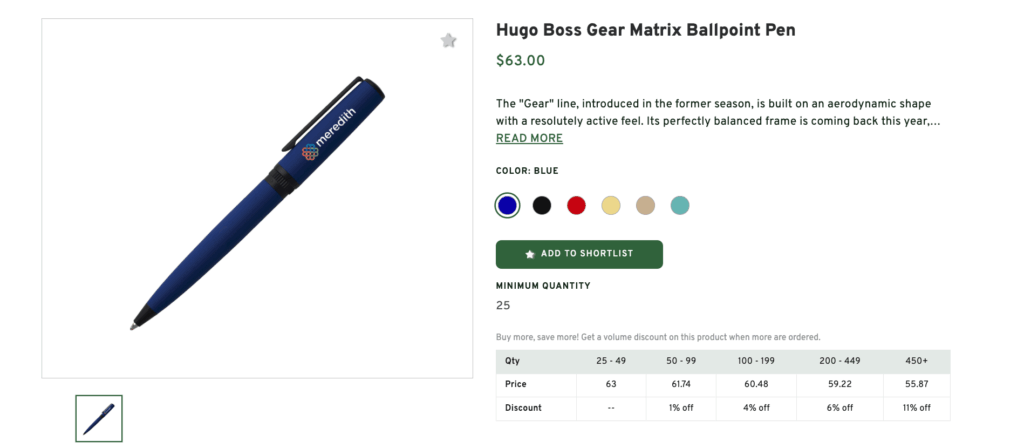
Task: Select the pale yellow color swatch
Action: 610,205
